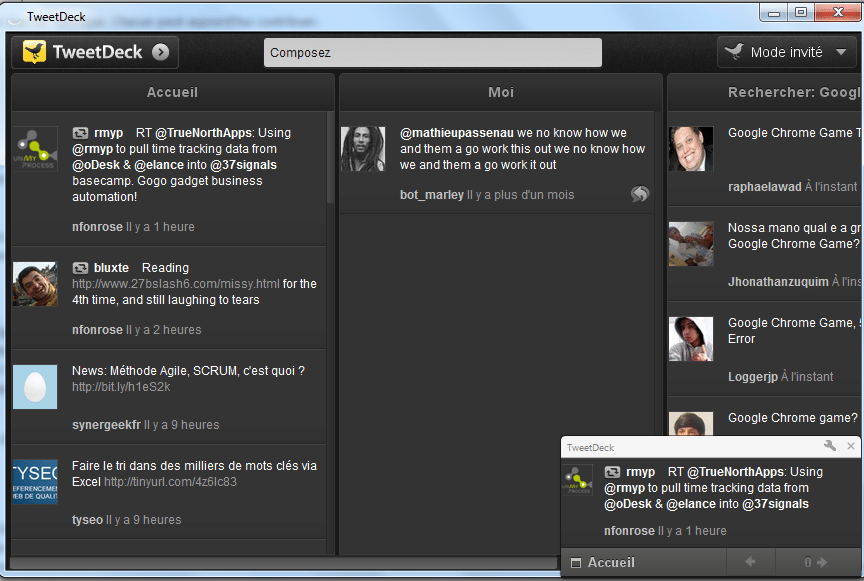Close the TweetDeck notification popup
The height and width of the screenshot is (581, 864).
click(851, 446)
